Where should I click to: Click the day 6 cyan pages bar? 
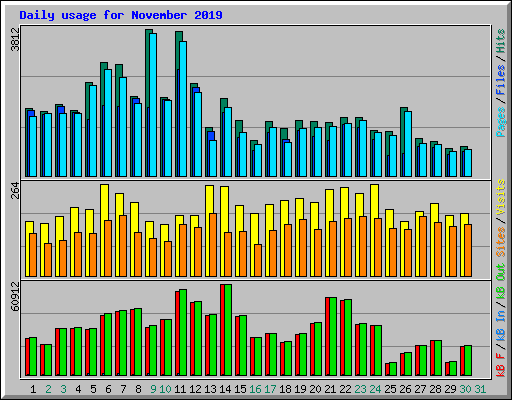point(108,123)
